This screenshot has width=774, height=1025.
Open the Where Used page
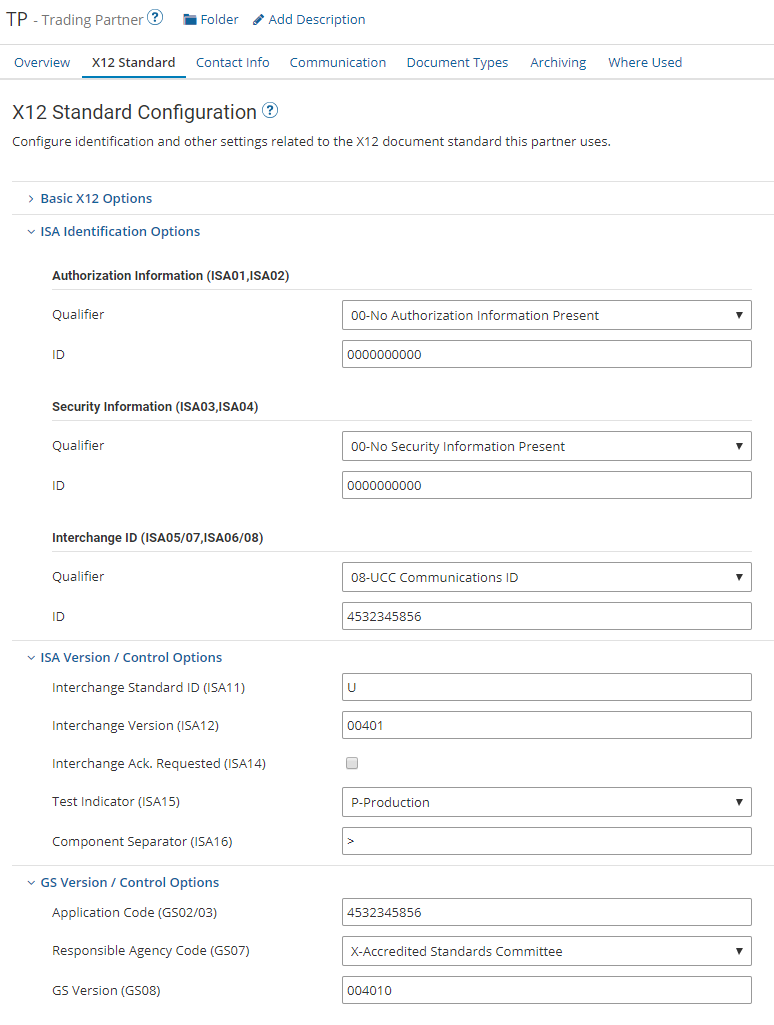coord(645,62)
